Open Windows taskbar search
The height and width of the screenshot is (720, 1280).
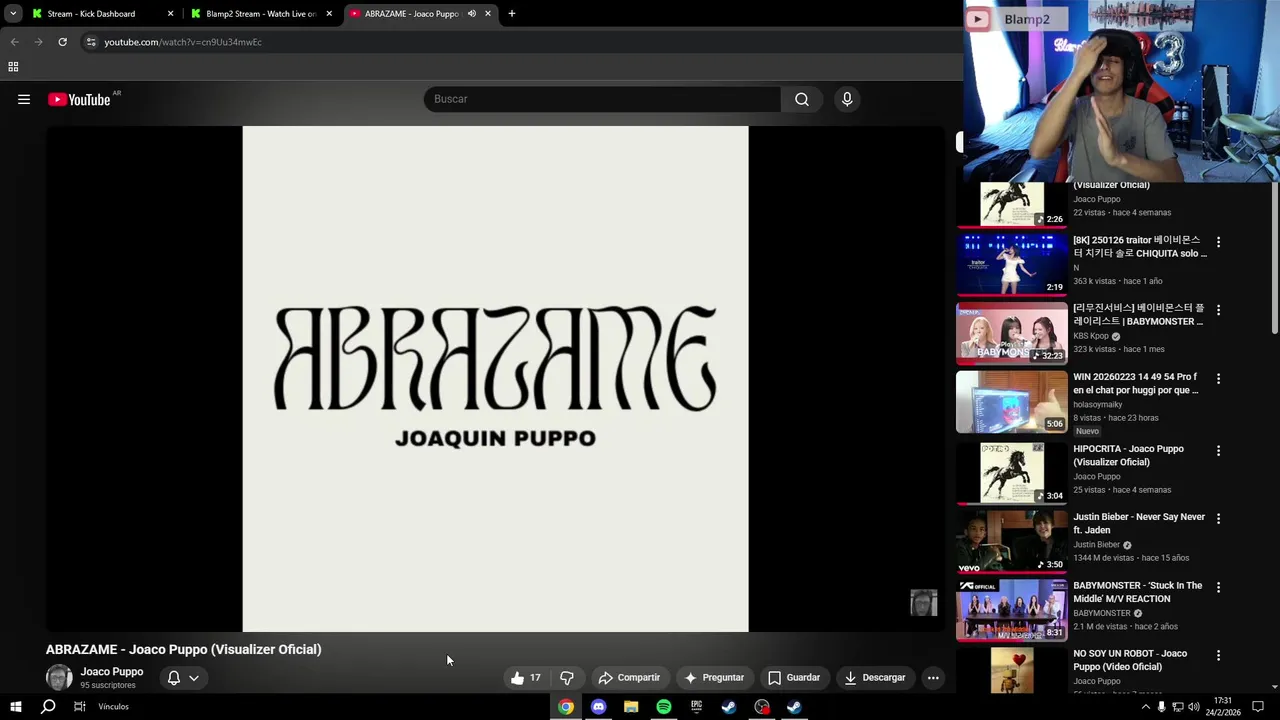coord(48,707)
